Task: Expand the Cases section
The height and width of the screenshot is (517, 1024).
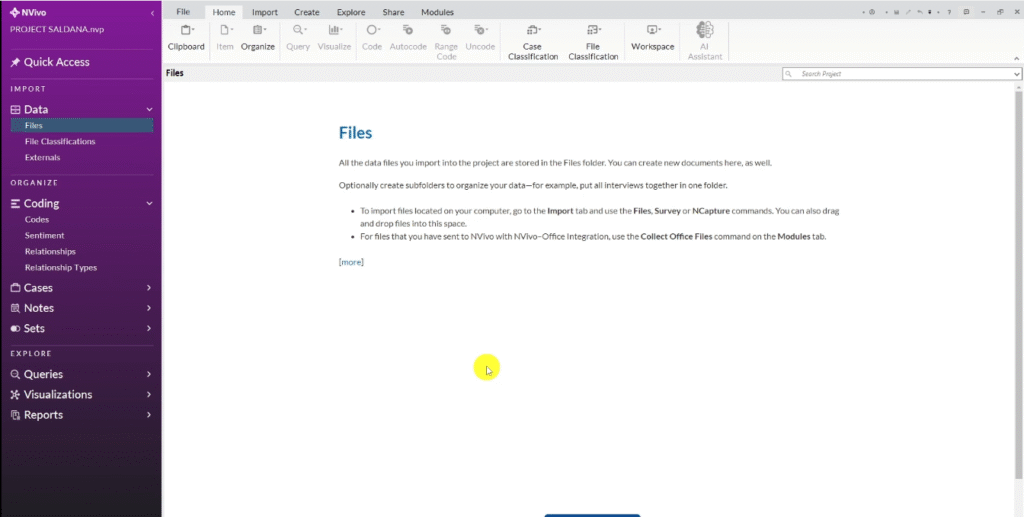Action: pos(149,288)
